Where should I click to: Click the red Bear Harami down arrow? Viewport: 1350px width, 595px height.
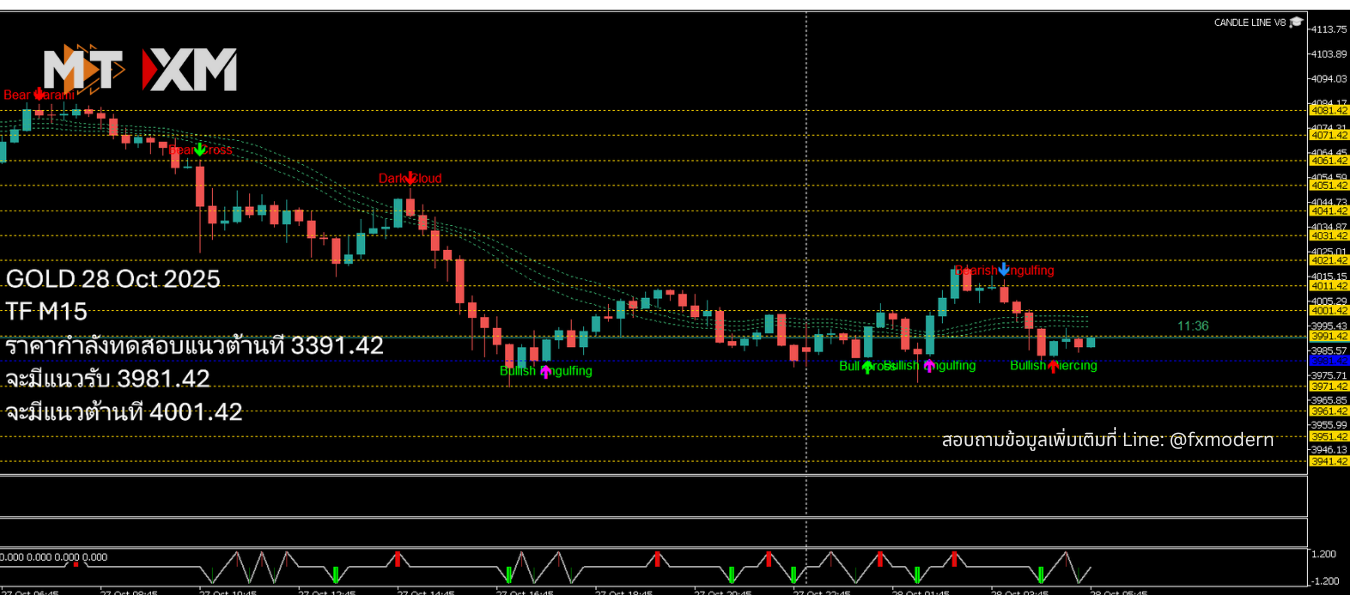pos(39,95)
